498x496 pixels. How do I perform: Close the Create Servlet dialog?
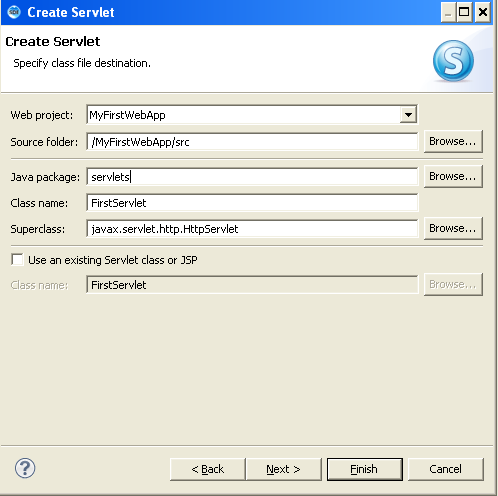coord(482,12)
